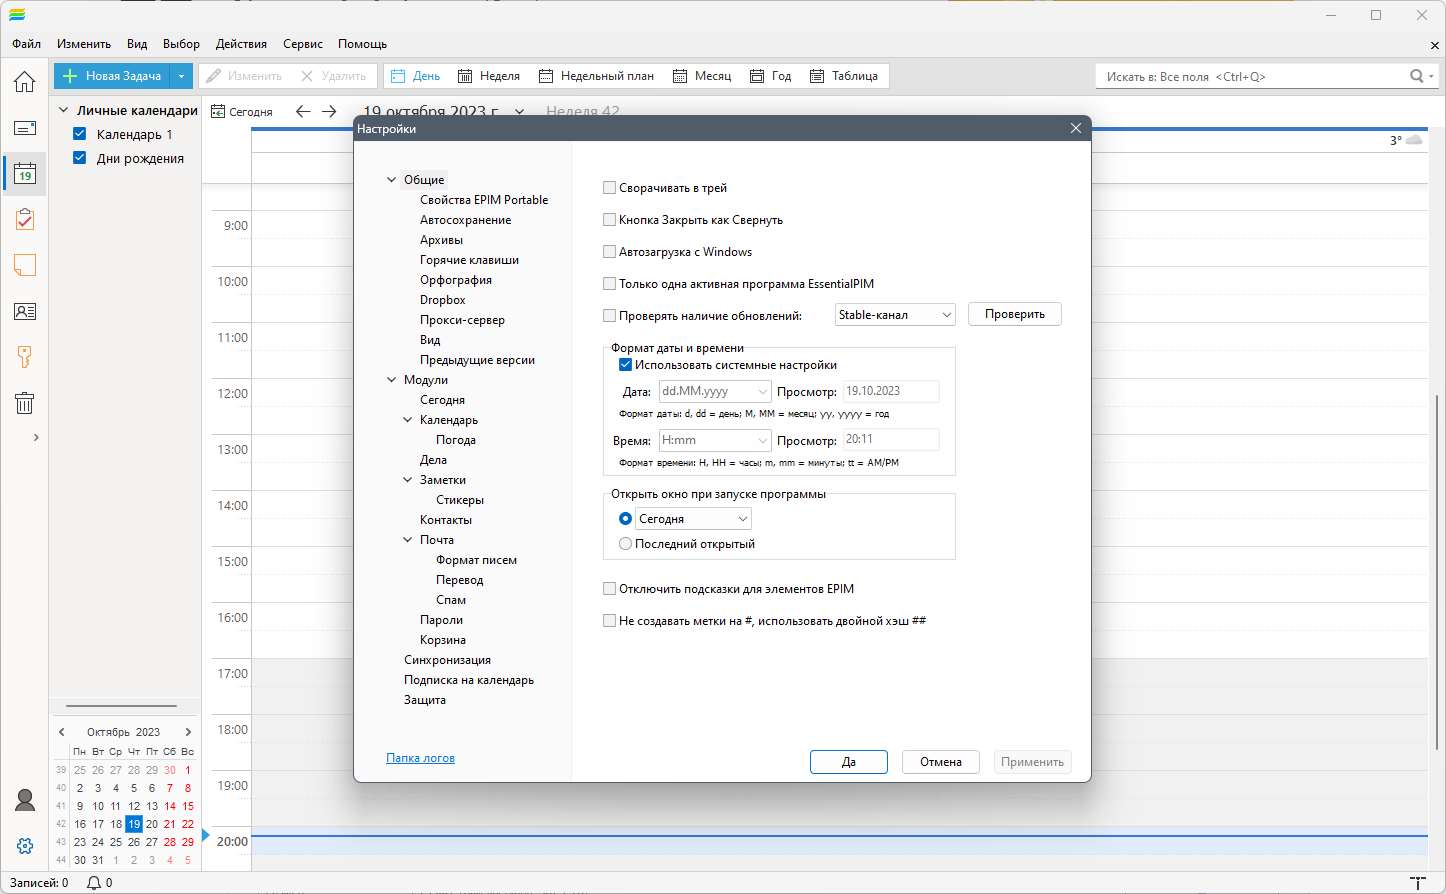Select Горячие клавиши in settings tree

point(469,260)
